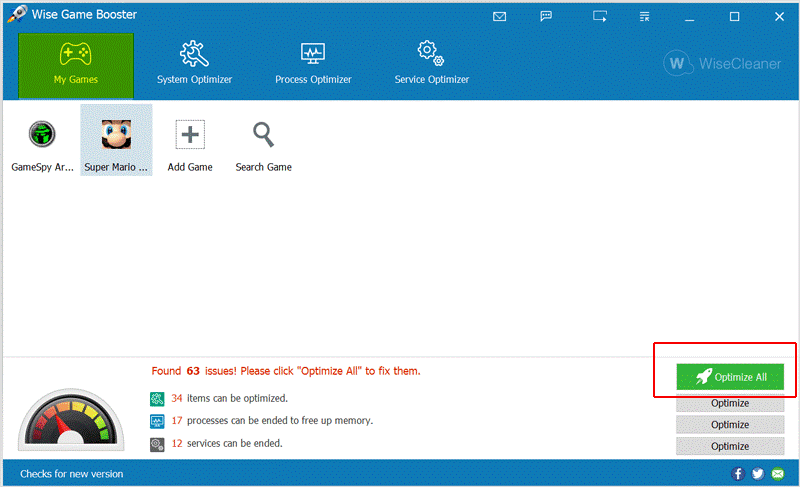Select the Super Mario game icon

[116, 135]
